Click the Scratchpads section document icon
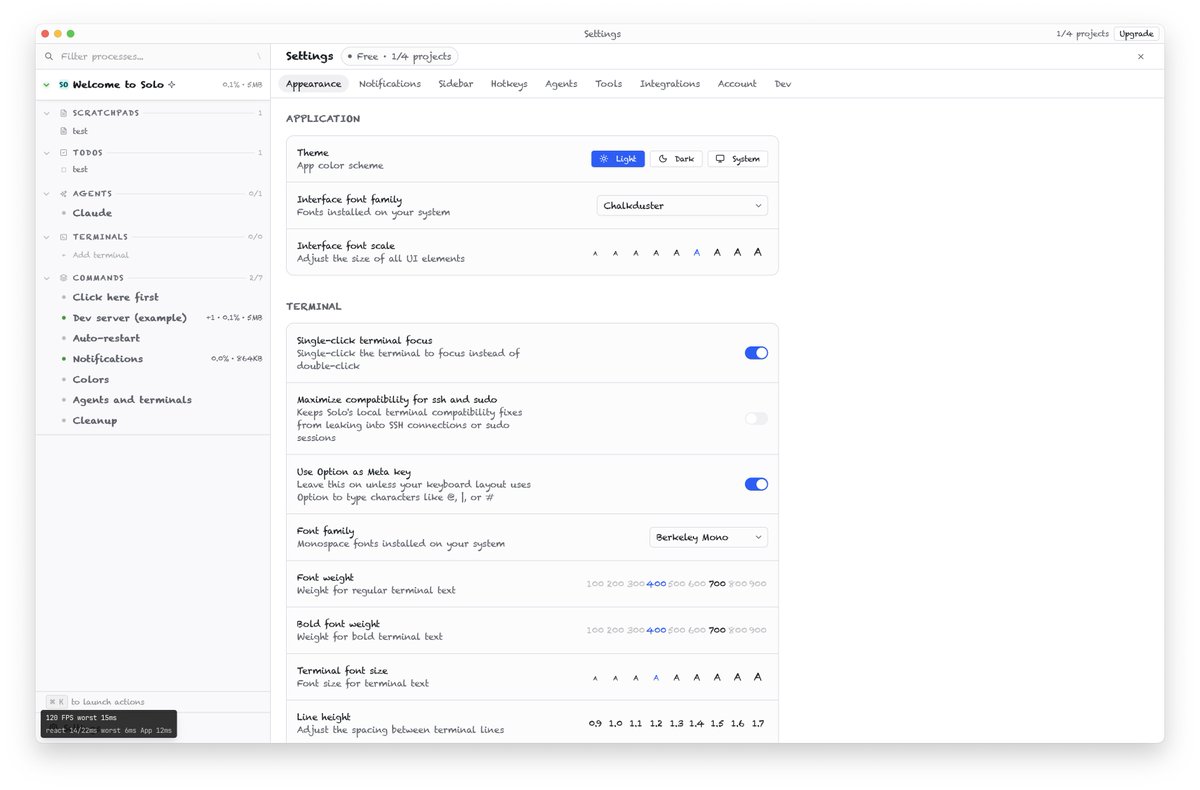This screenshot has width=1200, height=790. click(64, 113)
